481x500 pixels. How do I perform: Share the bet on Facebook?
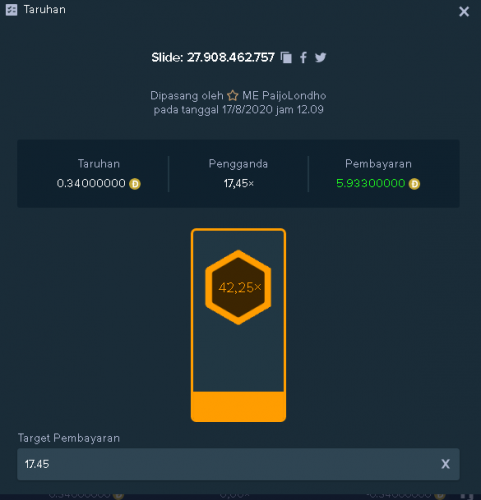303,58
